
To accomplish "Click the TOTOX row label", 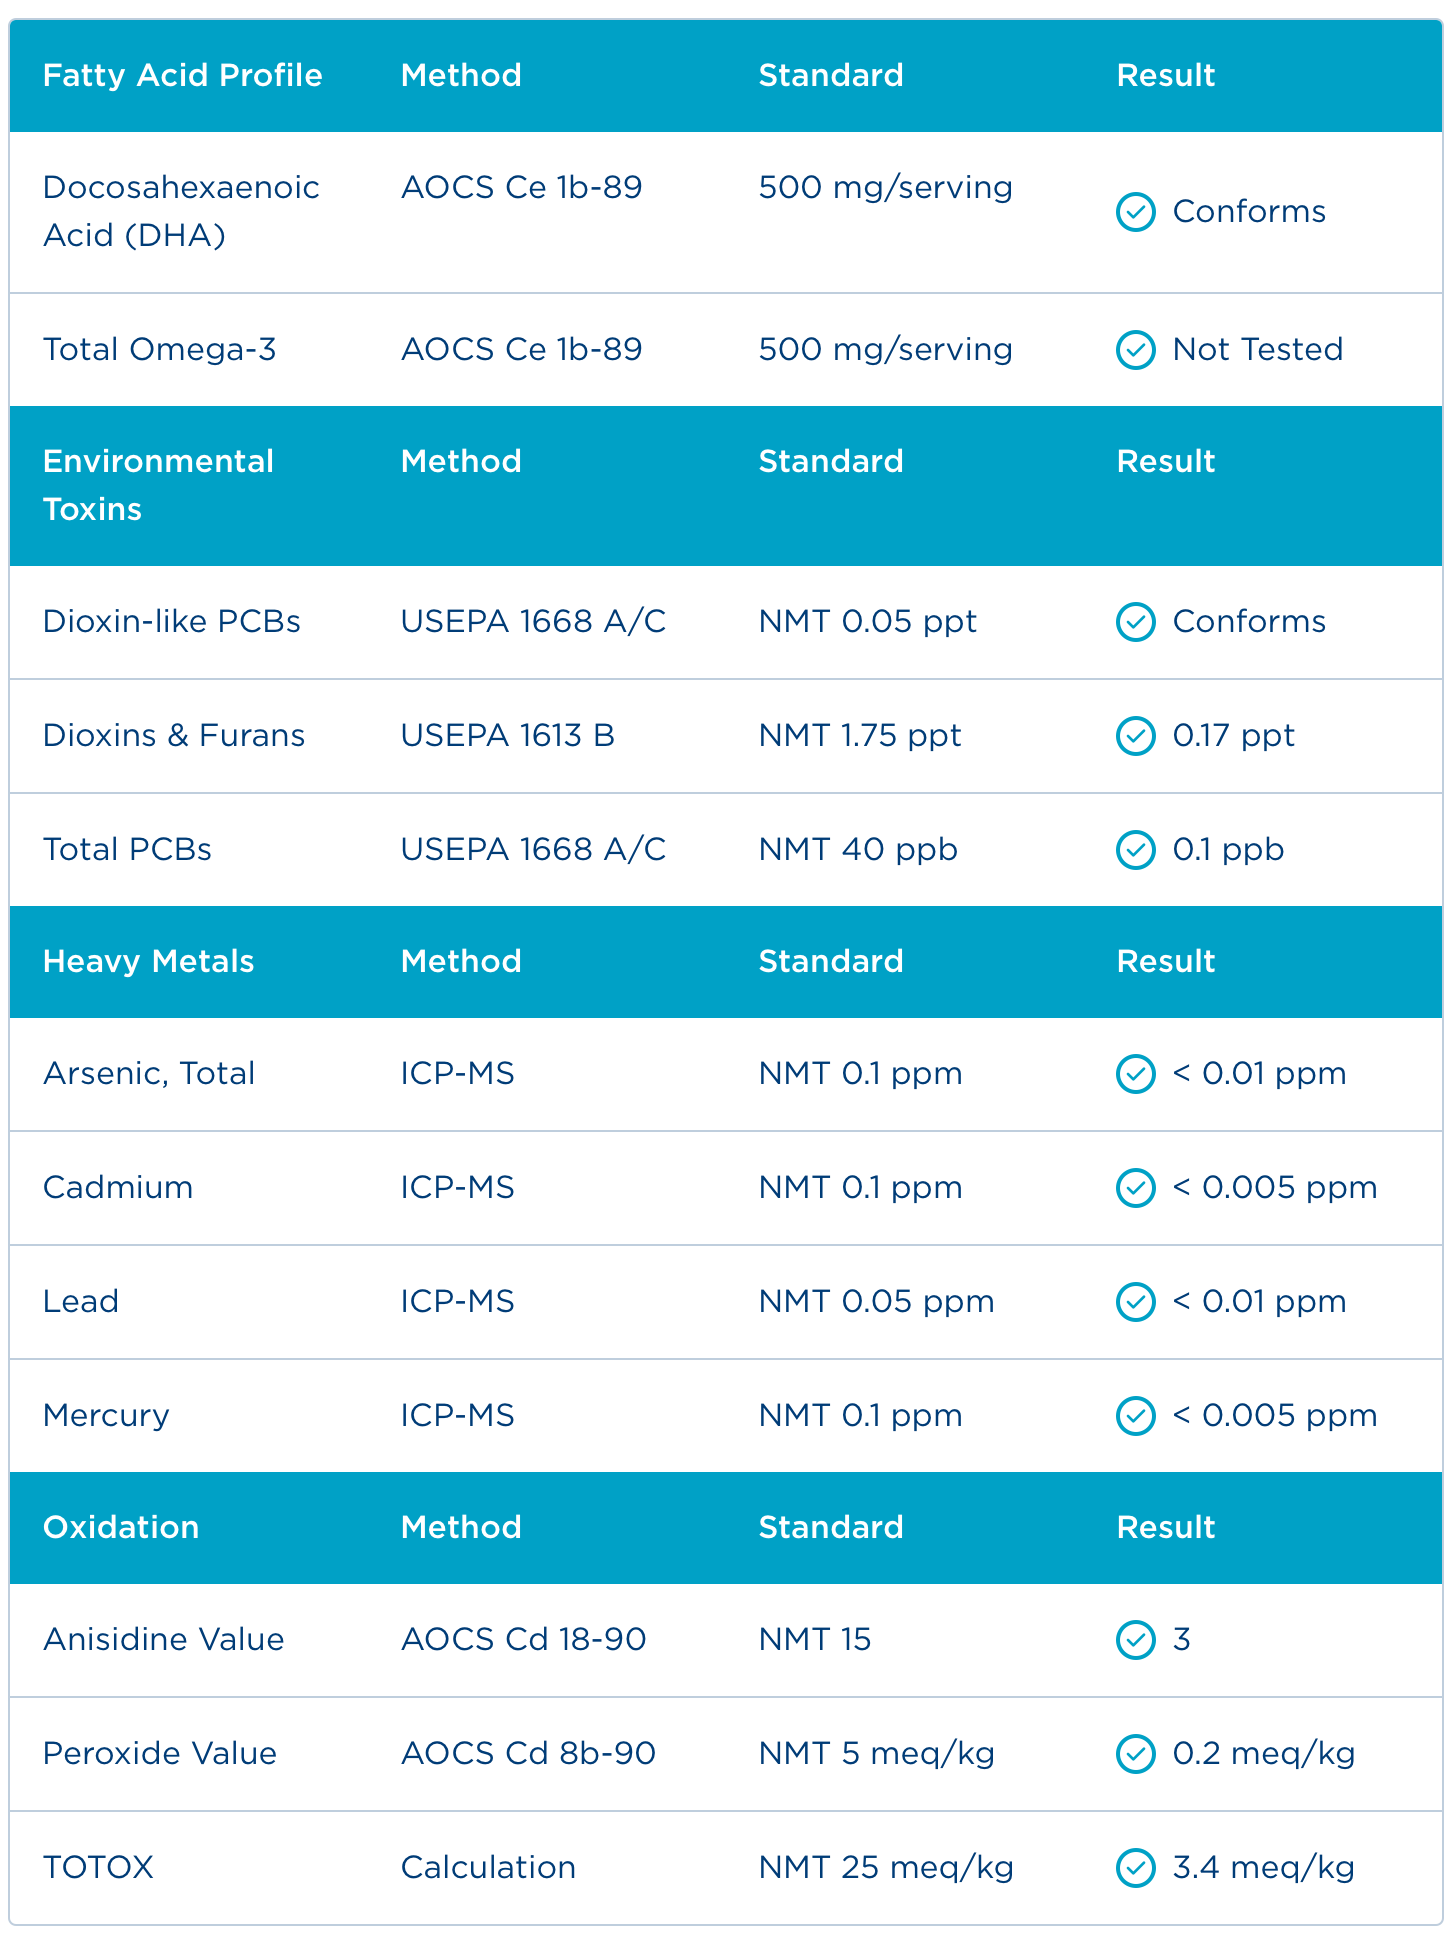I will click(x=98, y=1868).
